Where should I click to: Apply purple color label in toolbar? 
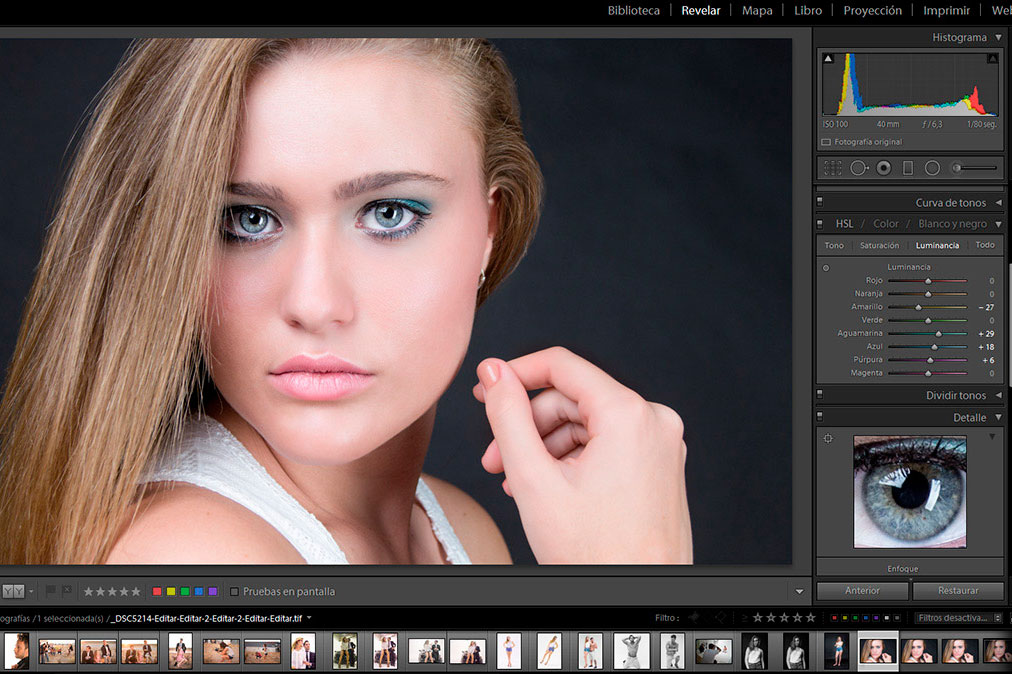213,591
